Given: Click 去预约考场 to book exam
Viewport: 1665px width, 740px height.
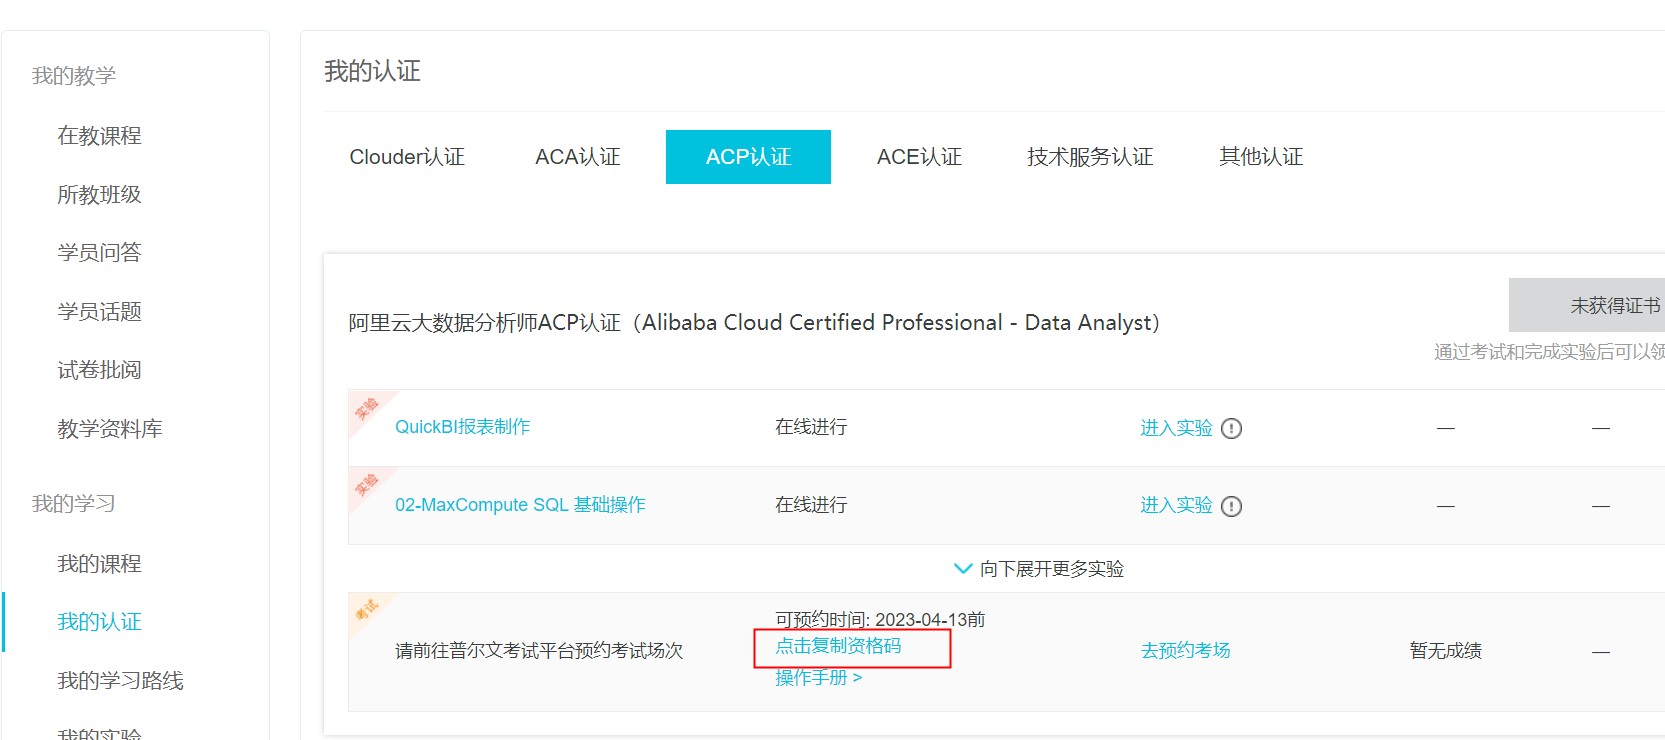Looking at the screenshot, I should coord(1185,651).
